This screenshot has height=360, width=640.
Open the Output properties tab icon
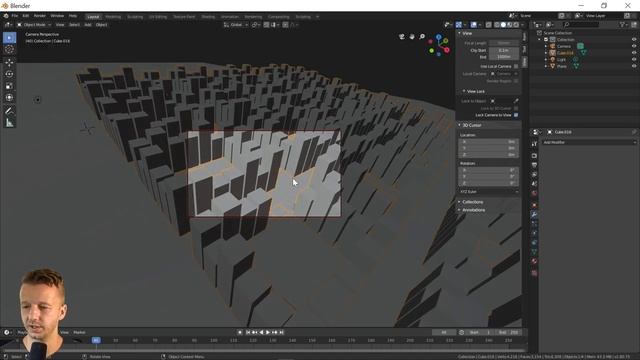pos(534,165)
